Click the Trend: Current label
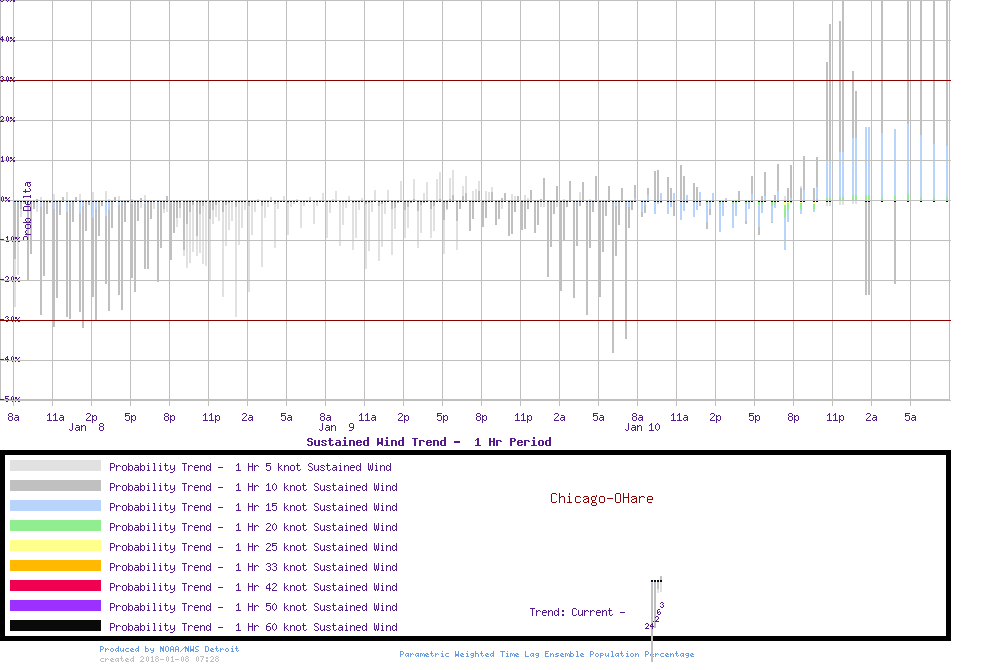The image size is (1000, 670). point(577,612)
